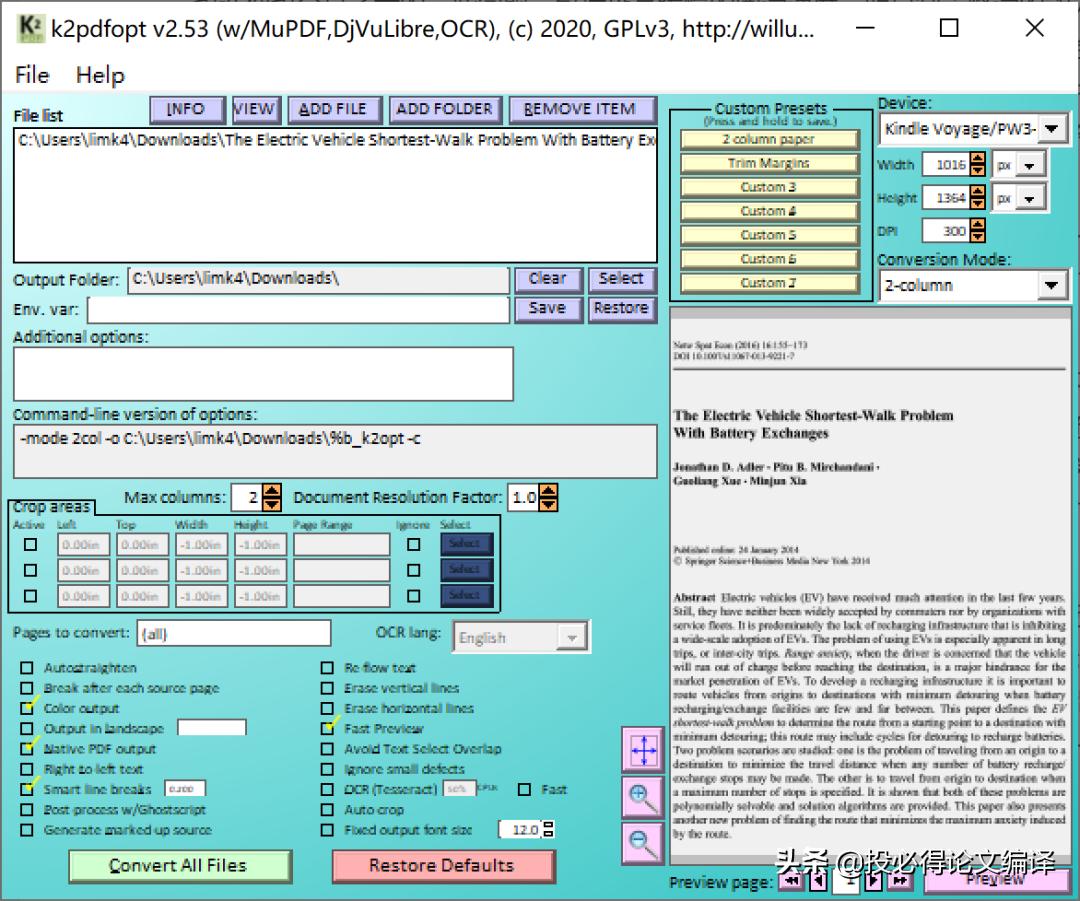
Task: Toggle Autostraighten checkbox
Action: [27, 667]
